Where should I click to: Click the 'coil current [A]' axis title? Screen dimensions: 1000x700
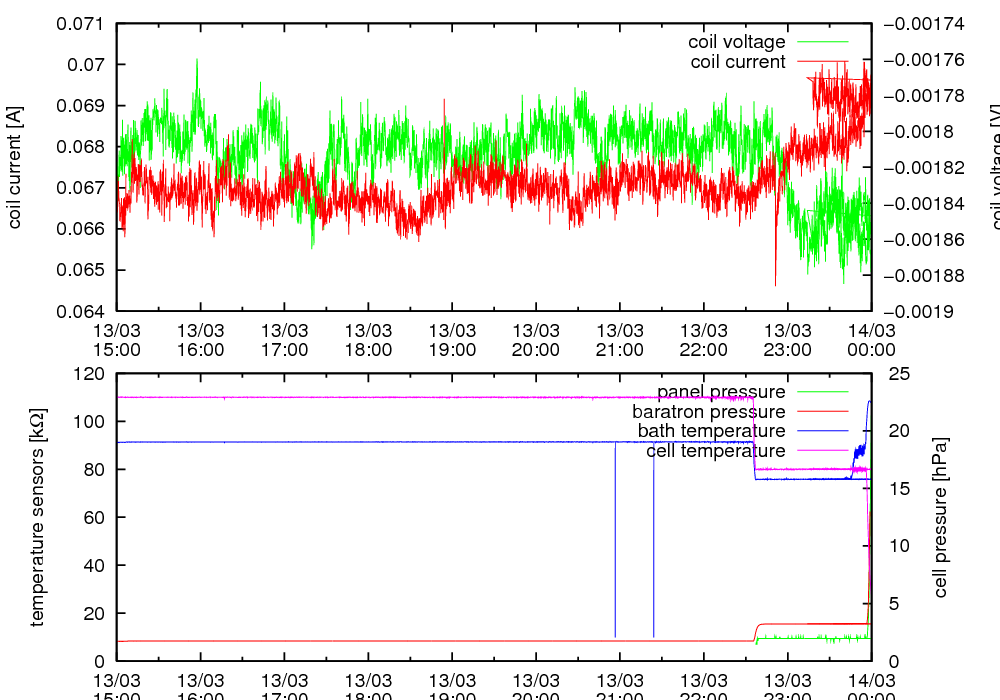(x=15, y=167)
